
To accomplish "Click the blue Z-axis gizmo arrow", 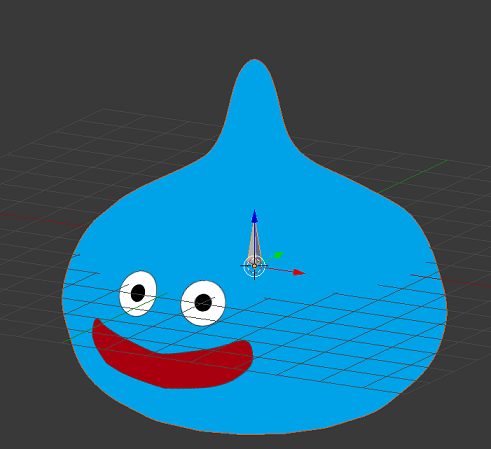I will (x=255, y=217).
